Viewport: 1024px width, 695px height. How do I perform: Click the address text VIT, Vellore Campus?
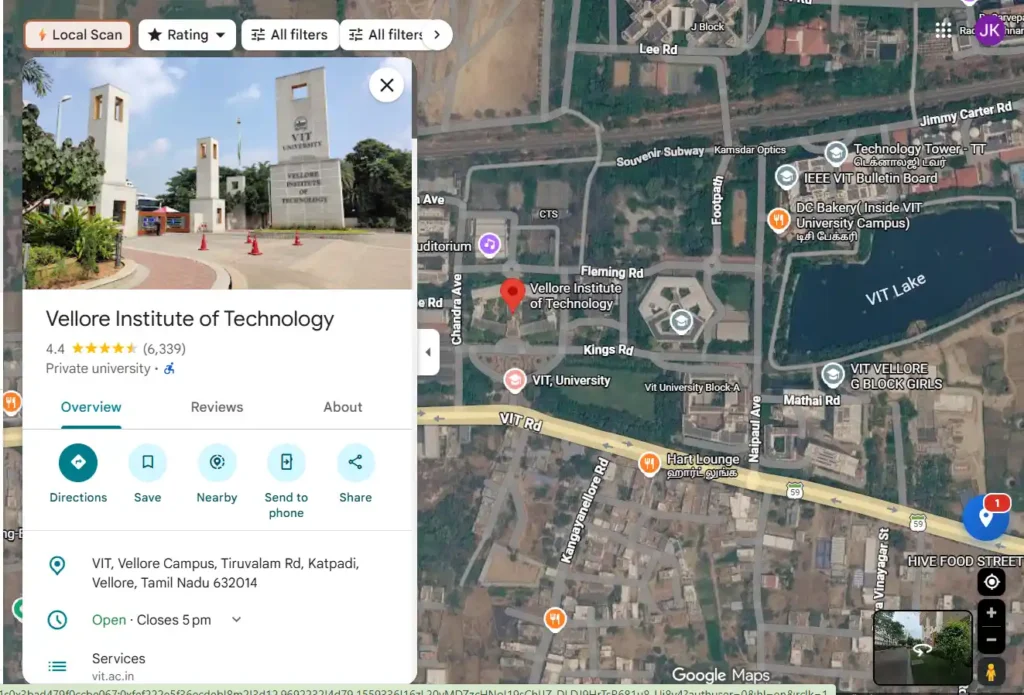[x=225, y=573]
